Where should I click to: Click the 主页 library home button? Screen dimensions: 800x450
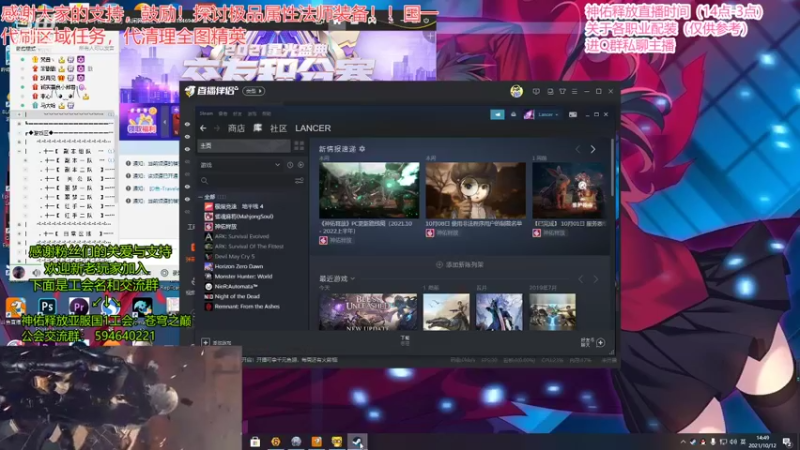[x=244, y=146]
